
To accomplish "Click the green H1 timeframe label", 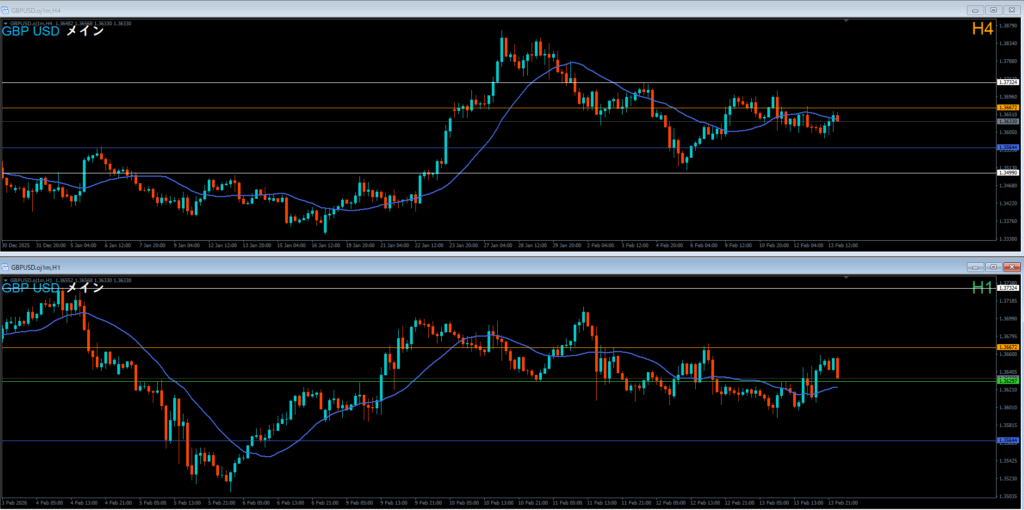I will [982, 289].
